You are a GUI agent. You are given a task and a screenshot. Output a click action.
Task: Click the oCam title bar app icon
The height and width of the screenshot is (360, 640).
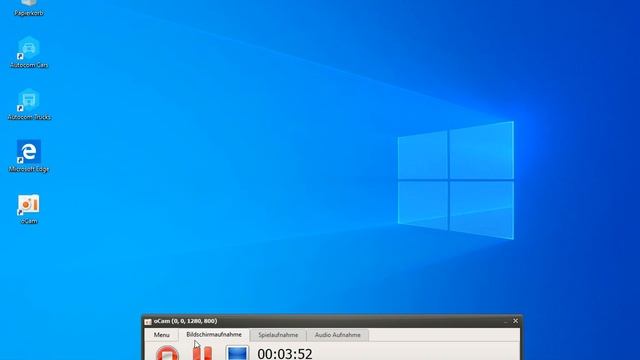[x=148, y=322]
